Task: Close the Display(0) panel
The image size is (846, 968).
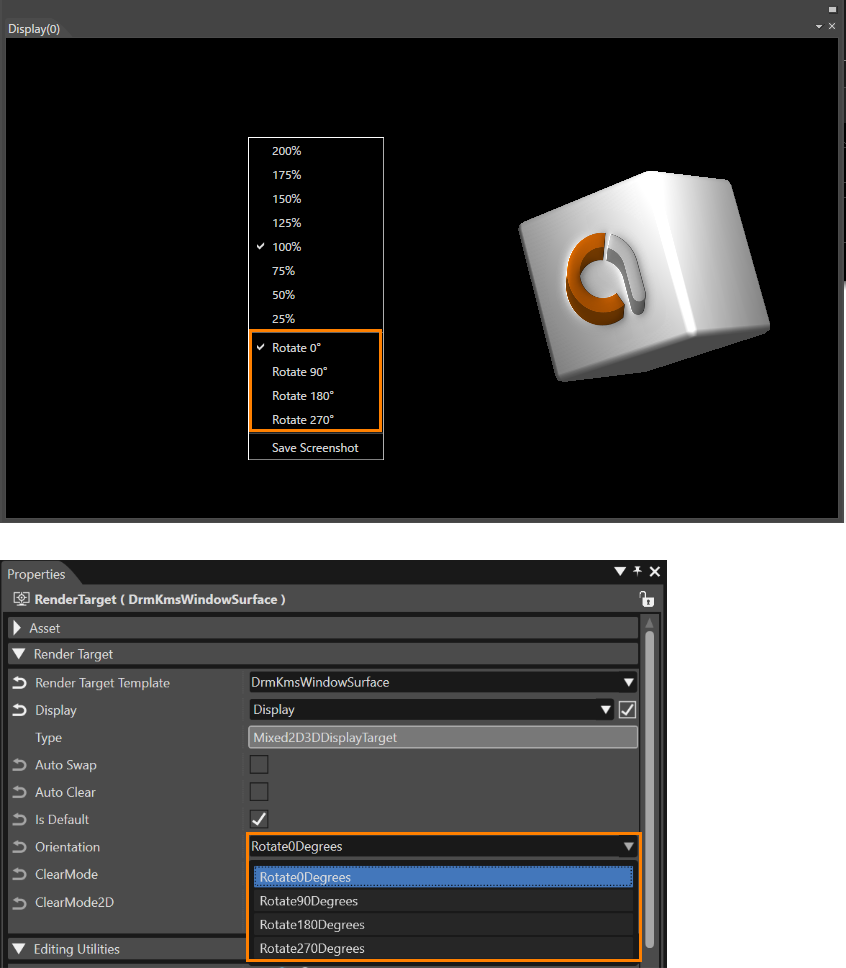Action: coord(832,26)
